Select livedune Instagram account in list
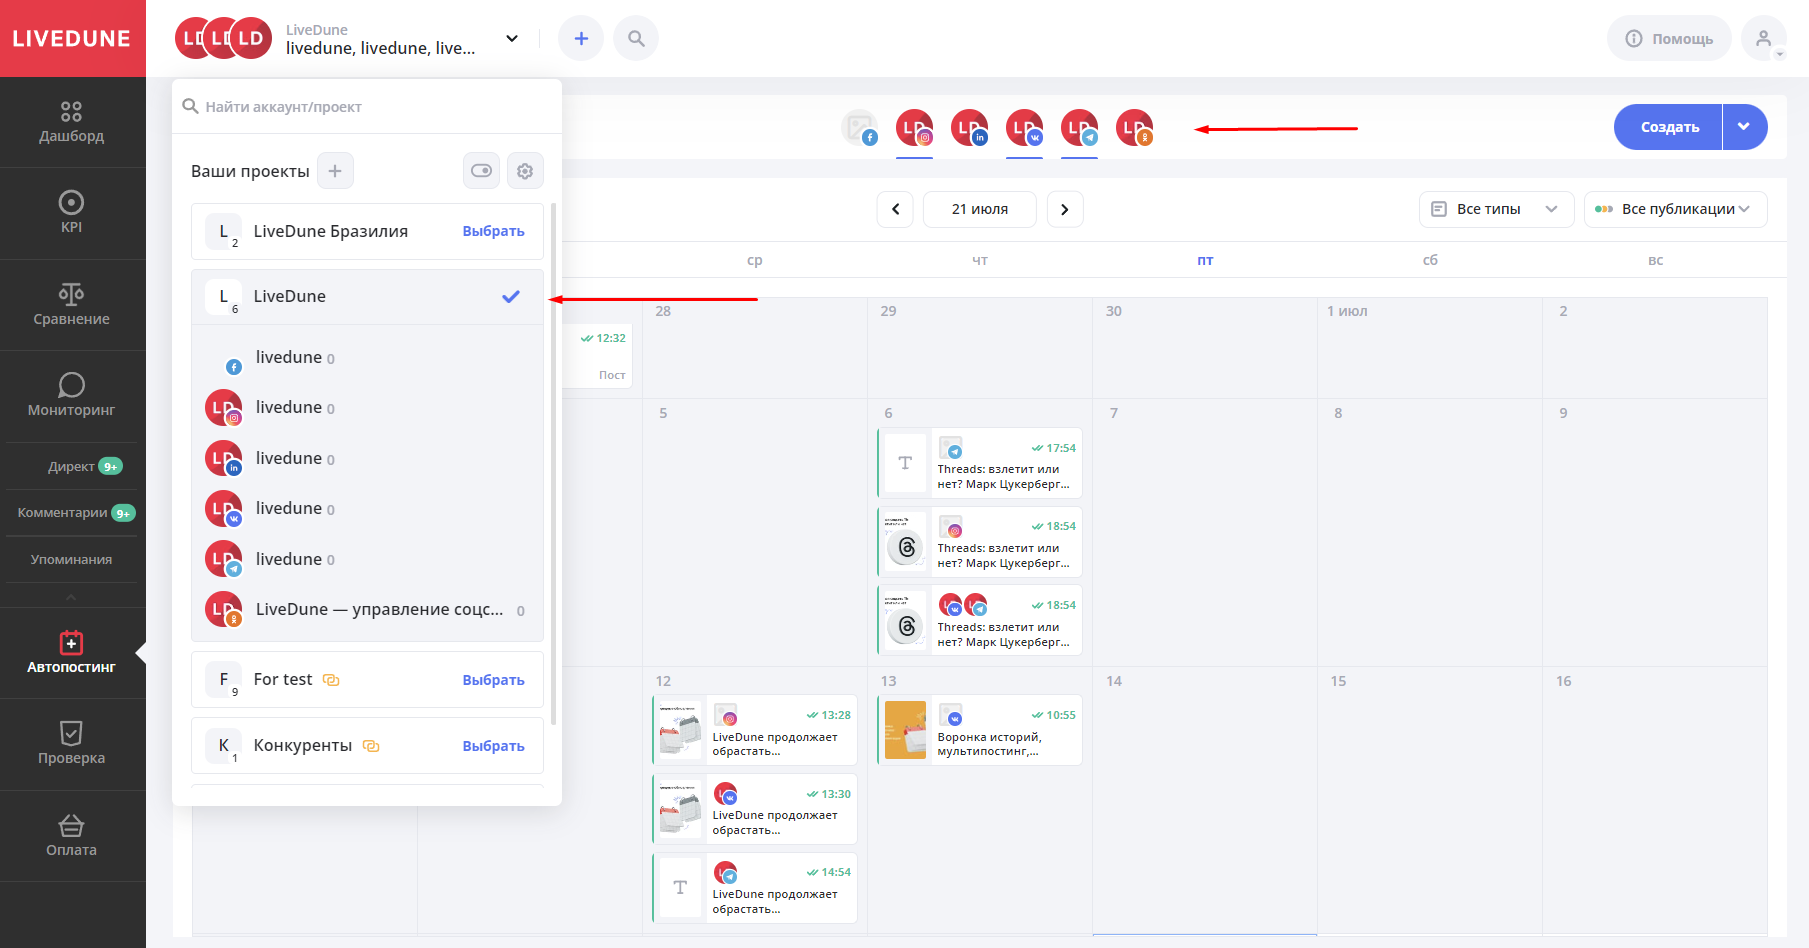 367,408
